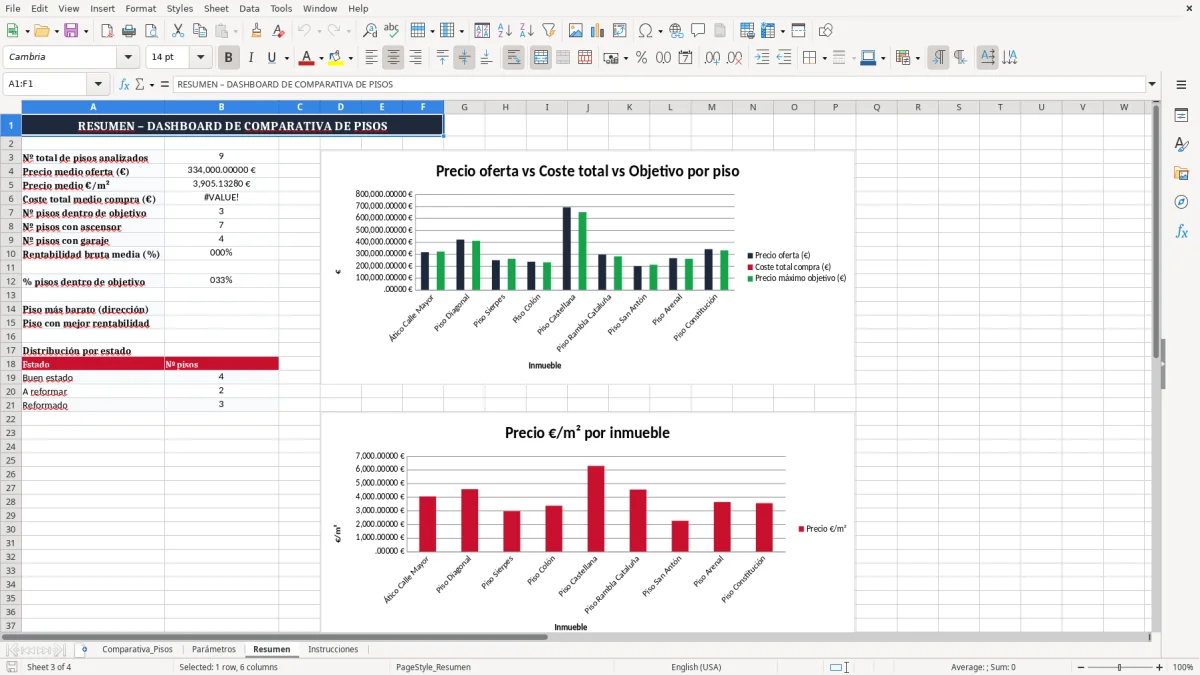Click 100% zoom level
1200x675 pixels.
tap(1183, 667)
